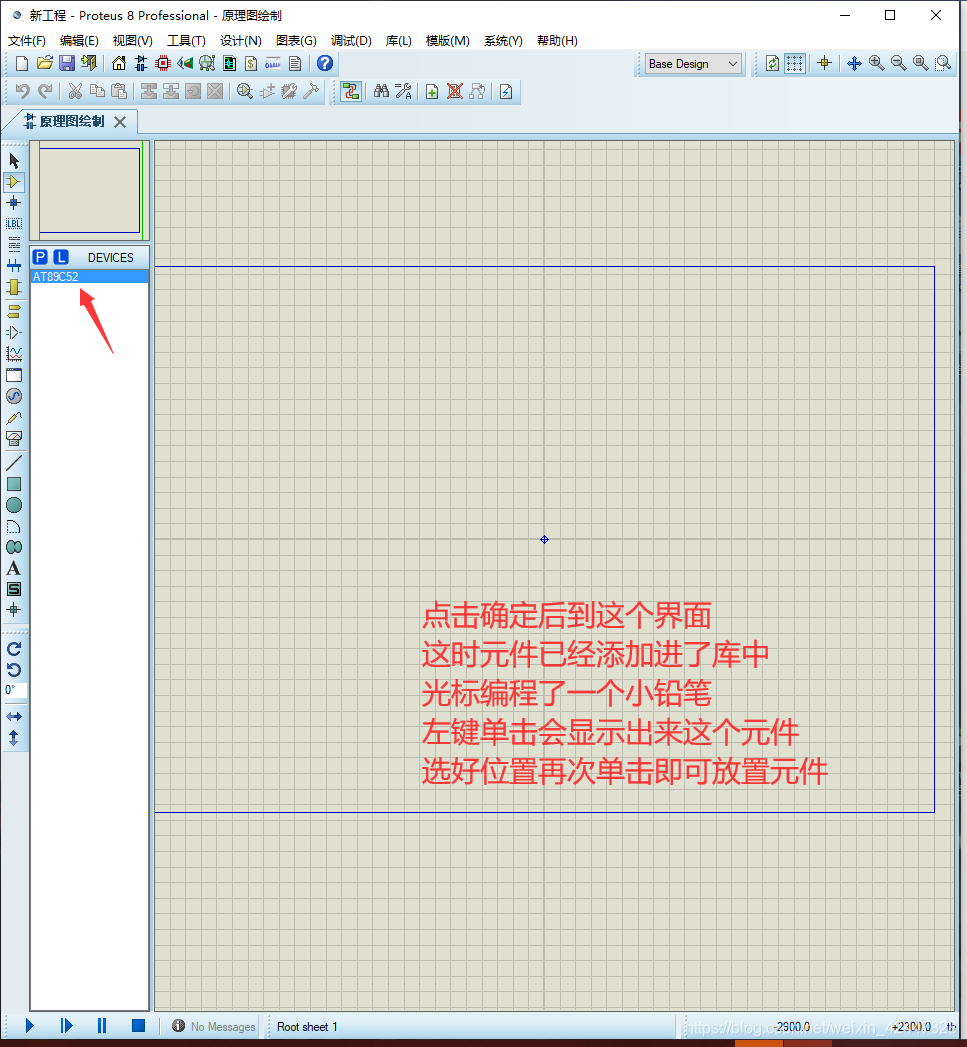Close the 原理图绘制 tab
This screenshot has height=1047, width=967.
click(x=120, y=122)
